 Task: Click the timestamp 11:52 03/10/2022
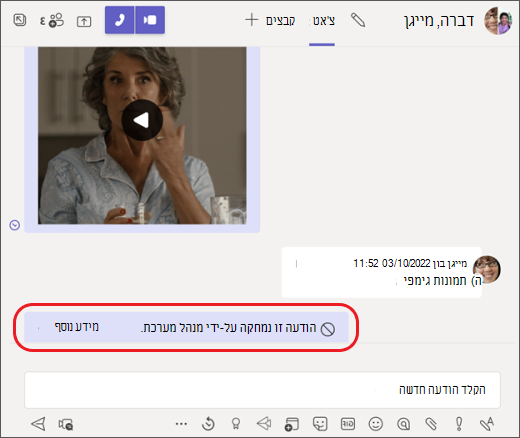click(392, 263)
